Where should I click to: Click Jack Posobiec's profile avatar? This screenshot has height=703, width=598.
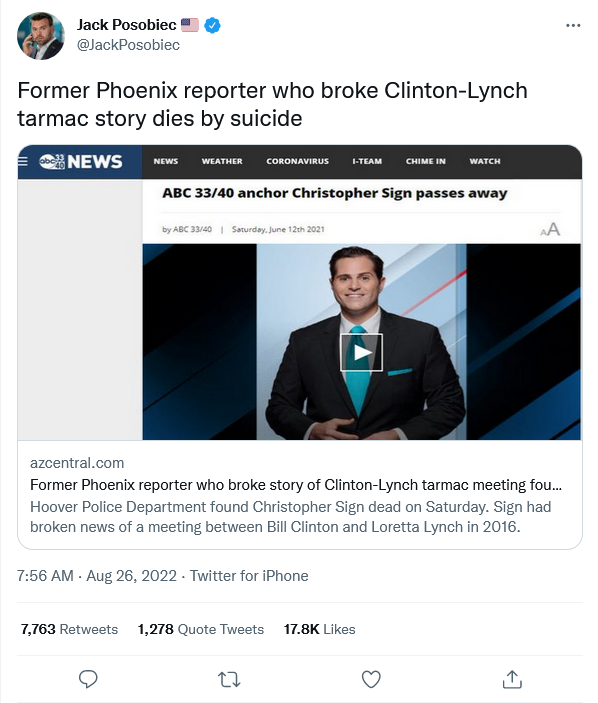41,36
